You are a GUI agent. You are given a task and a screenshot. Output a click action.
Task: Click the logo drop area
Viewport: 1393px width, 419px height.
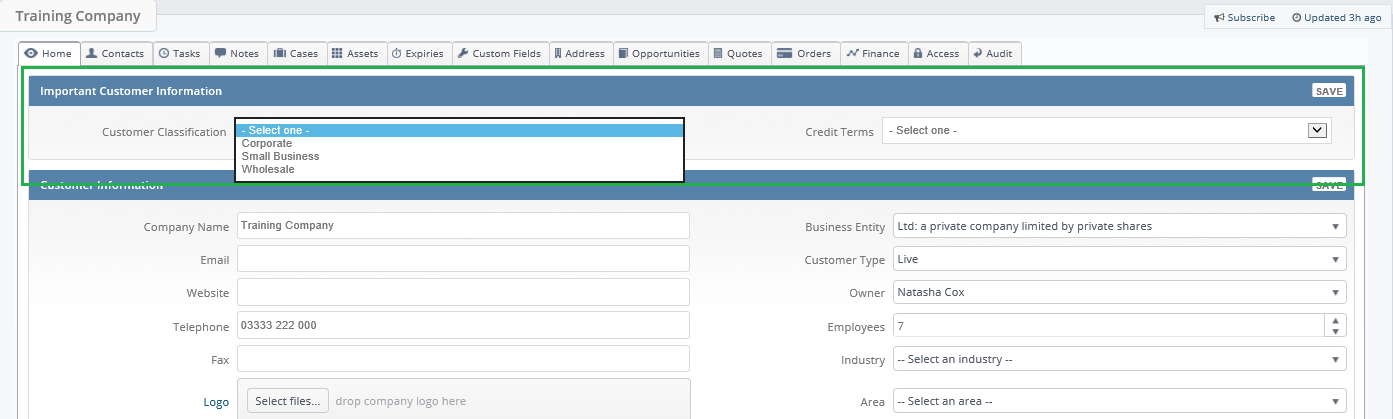(463, 399)
